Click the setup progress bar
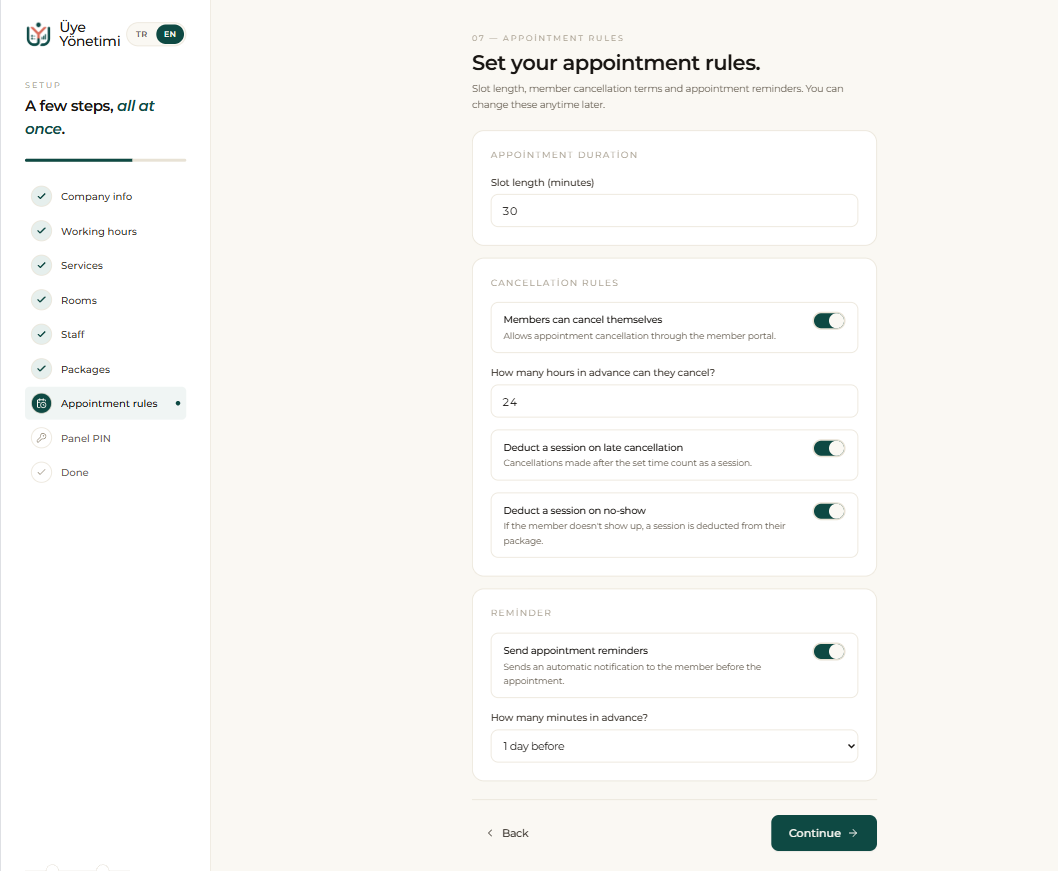Image resolution: width=1058 pixels, height=871 pixels. coord(105,160)
